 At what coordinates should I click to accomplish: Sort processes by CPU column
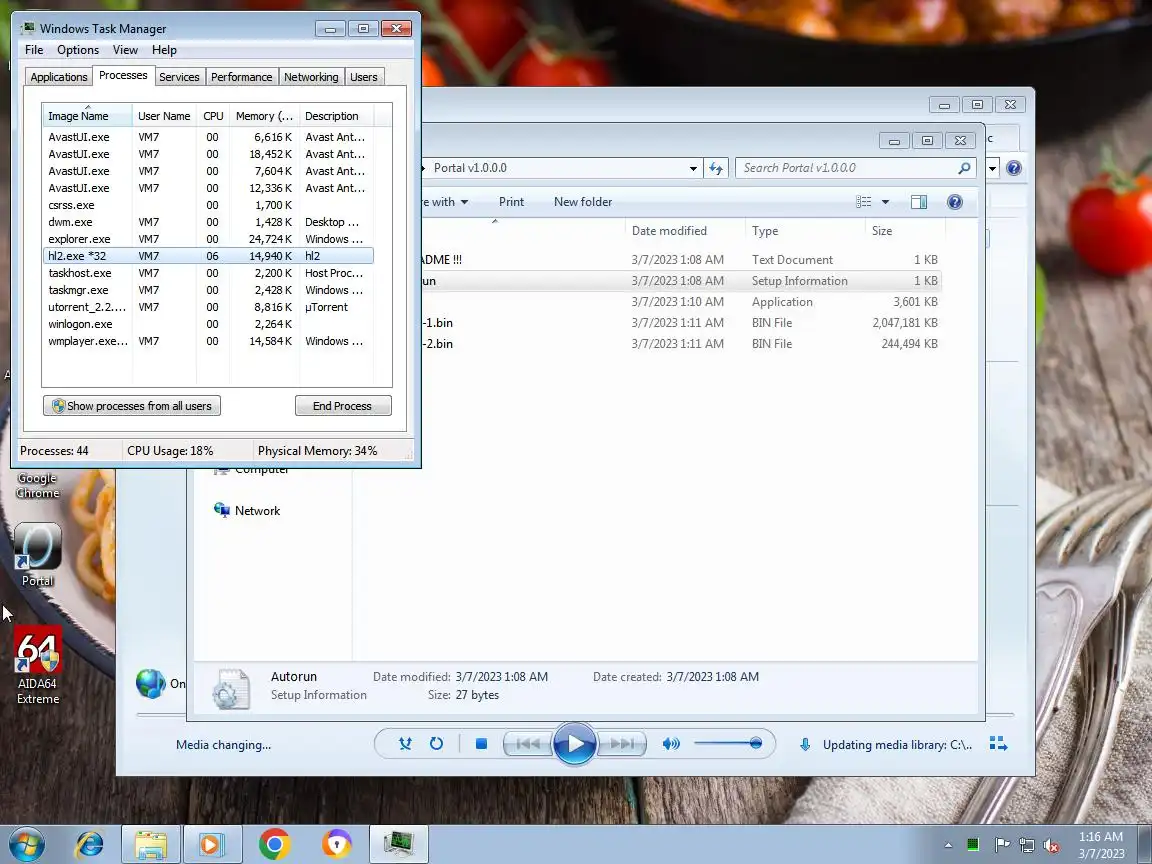coord(213,116)
